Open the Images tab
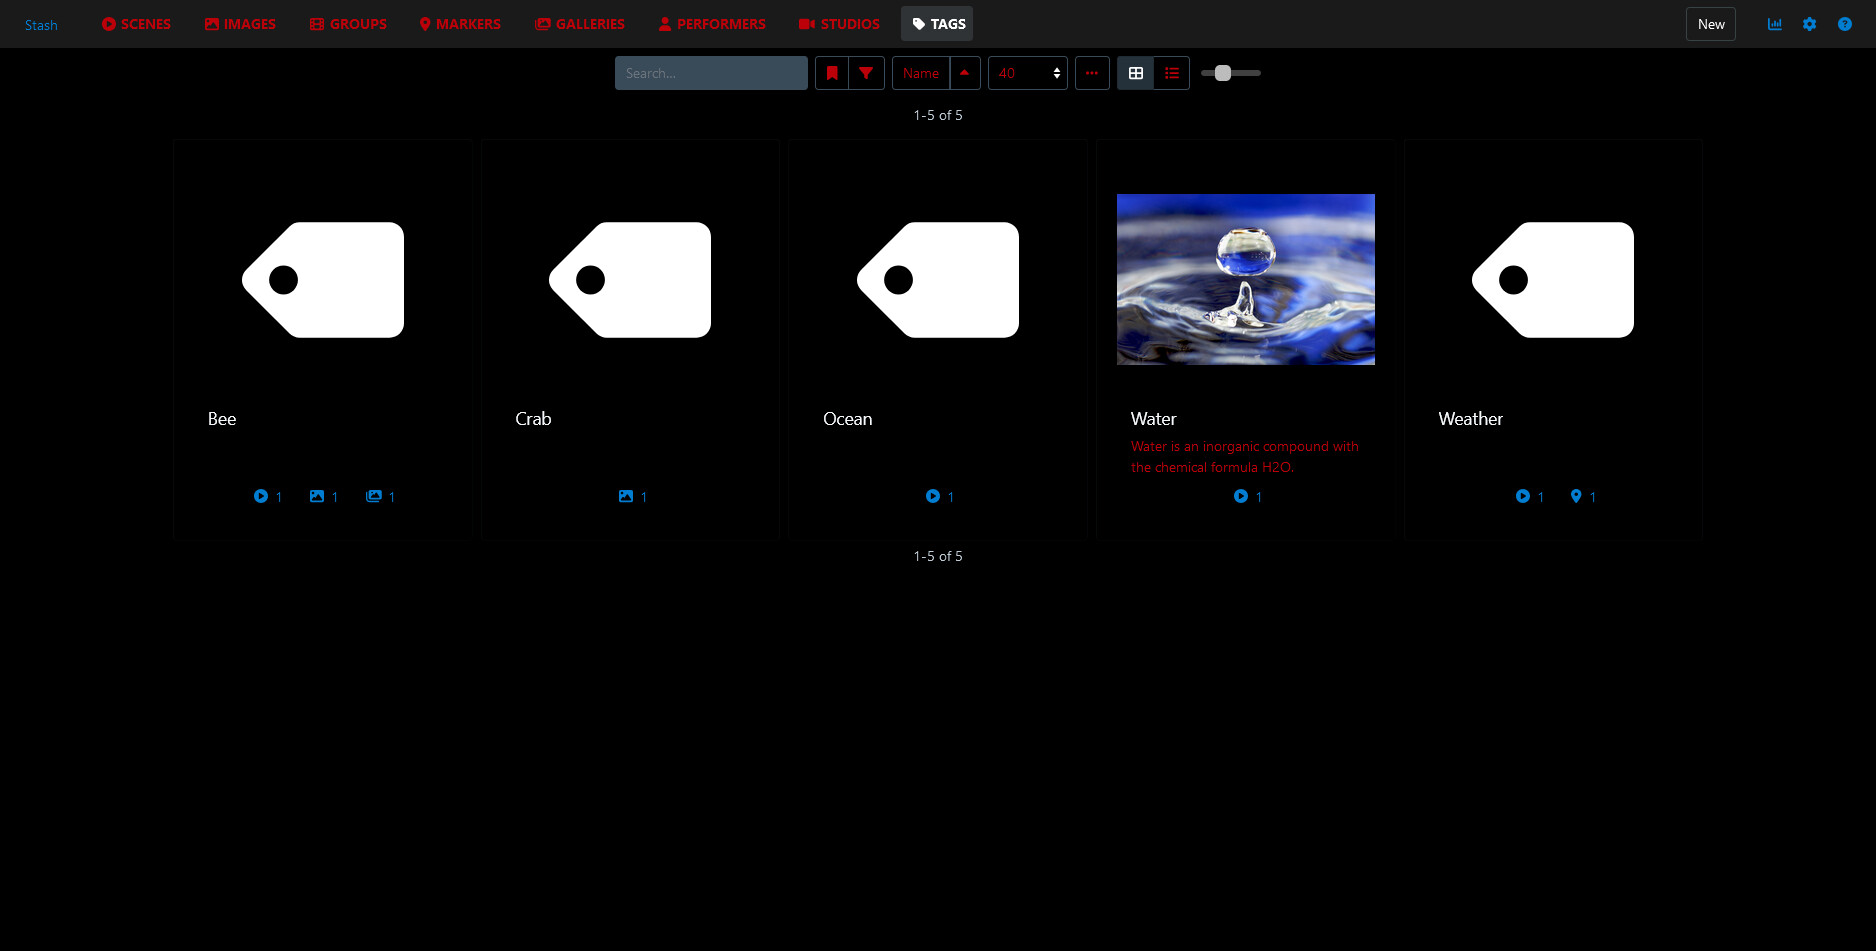 click(240, 24)
